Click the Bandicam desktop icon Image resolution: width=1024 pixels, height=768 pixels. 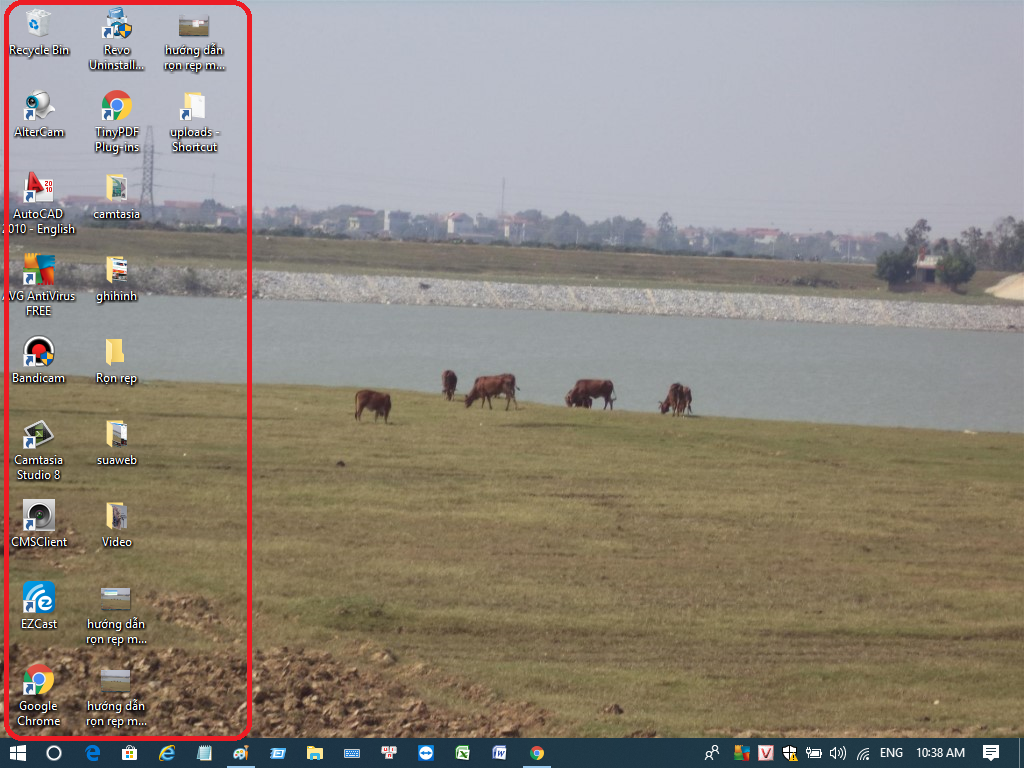coord(39,352)
